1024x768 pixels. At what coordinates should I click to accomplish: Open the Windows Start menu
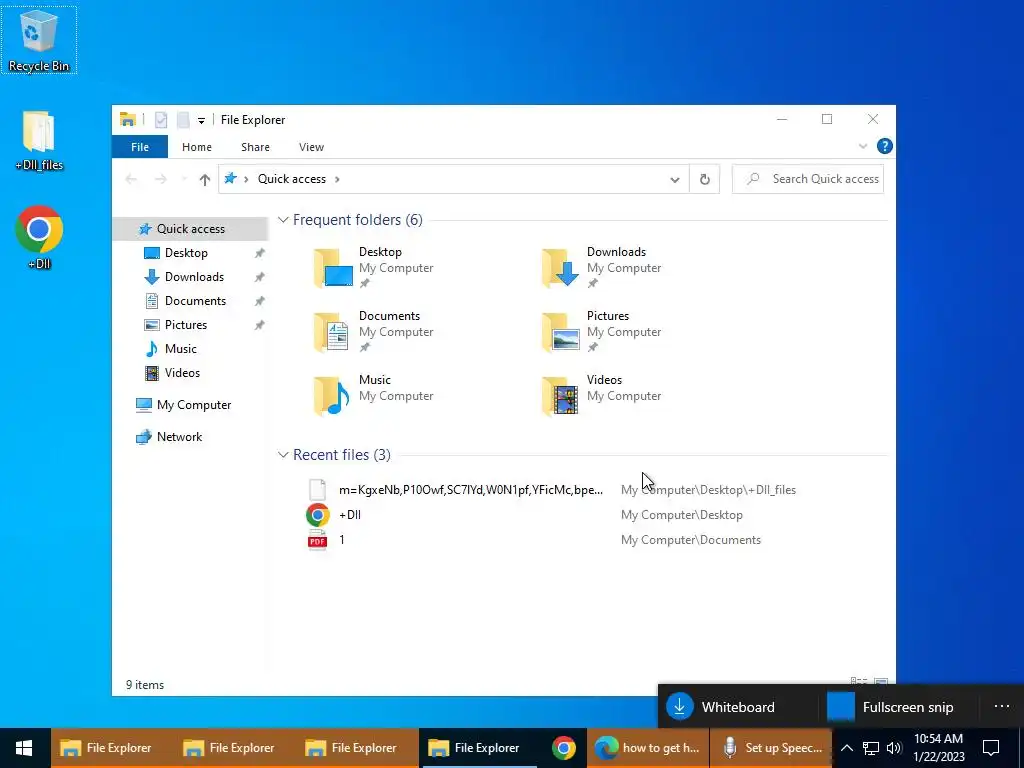pos(24,748)
